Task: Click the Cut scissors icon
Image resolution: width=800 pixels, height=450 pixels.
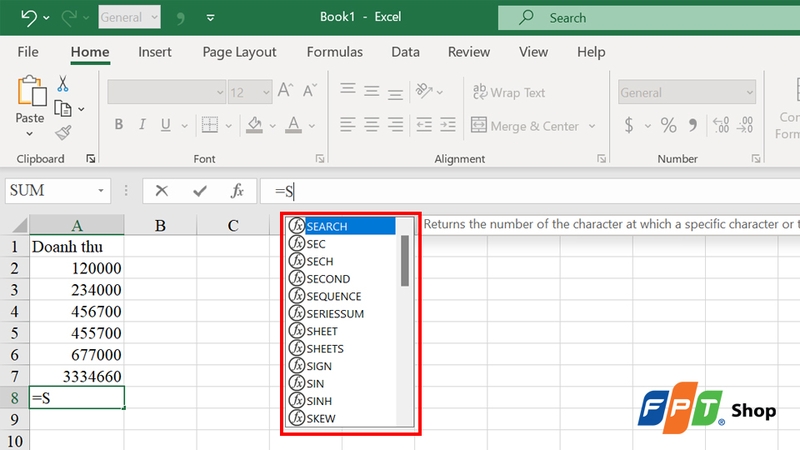Action: (63, 84)
